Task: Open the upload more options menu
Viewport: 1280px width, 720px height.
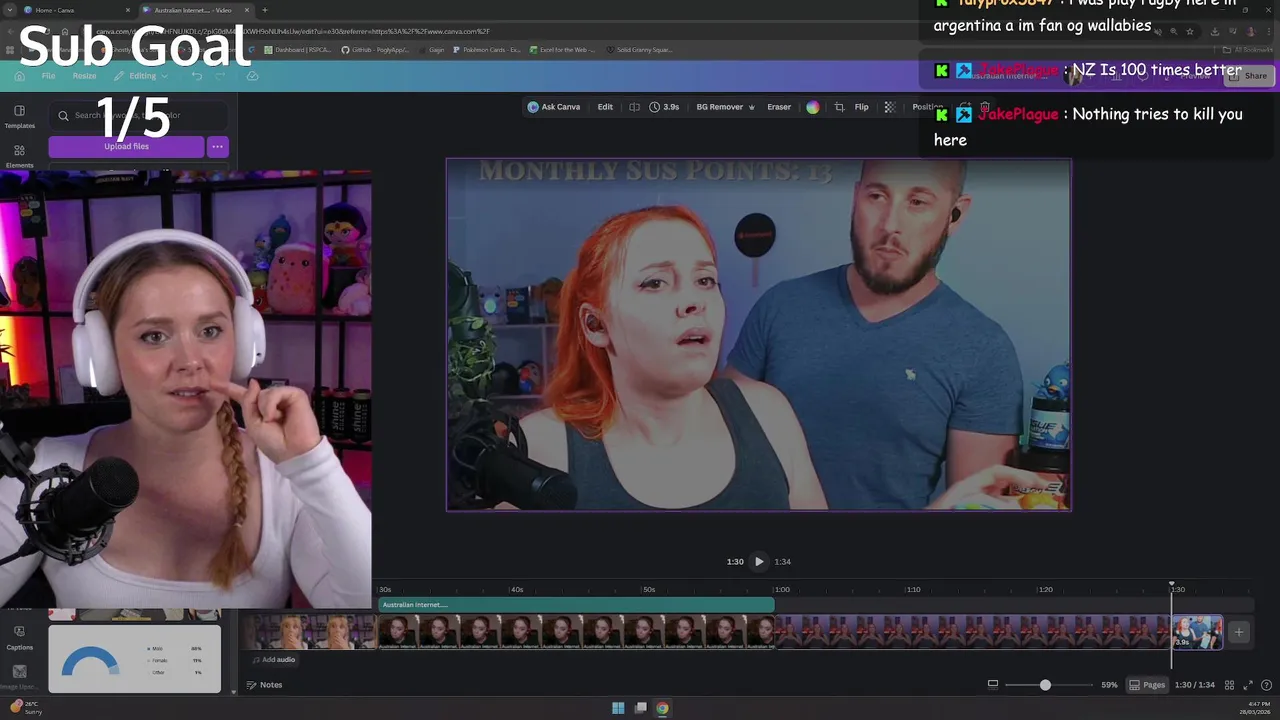Action: pyautogui.click(x=217, y=146)
